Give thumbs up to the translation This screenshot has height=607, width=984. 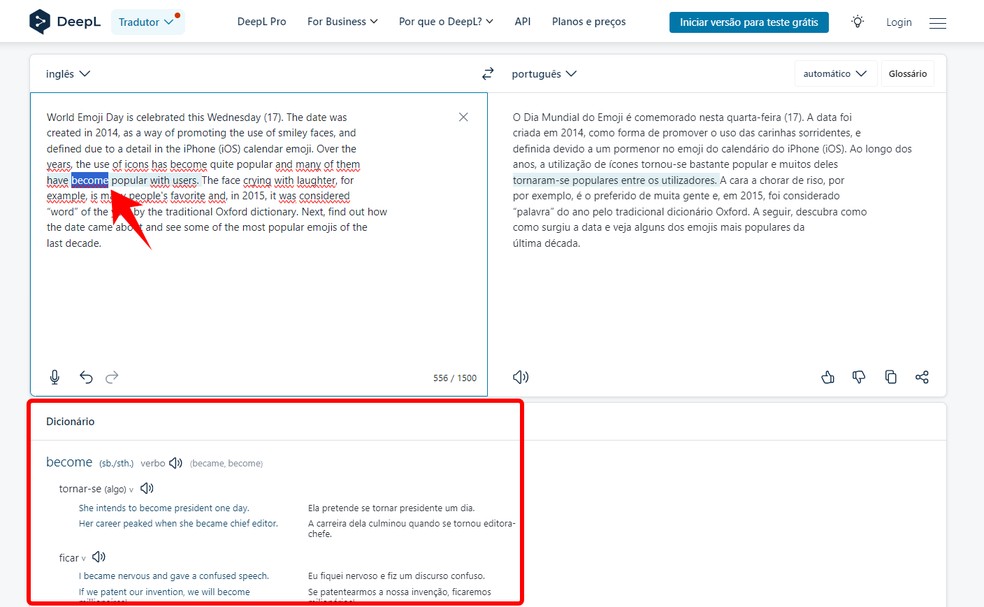[x=828, y=377]
